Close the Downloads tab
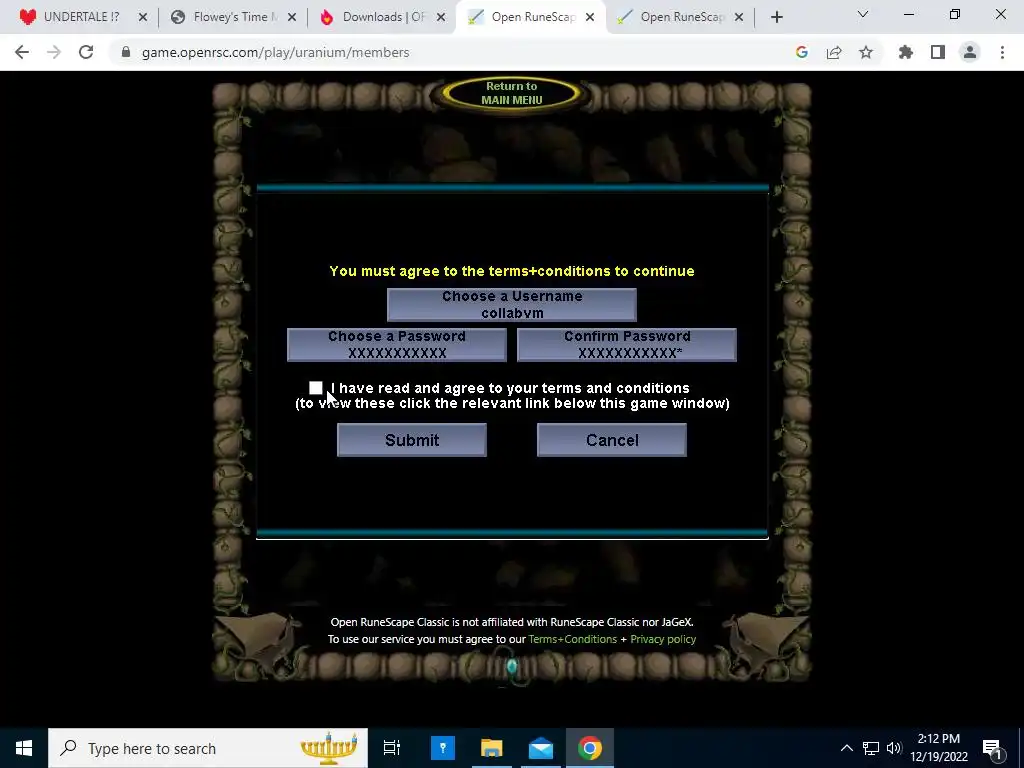The width and height of the screenshot is (1024, 768). pos(441,18)
